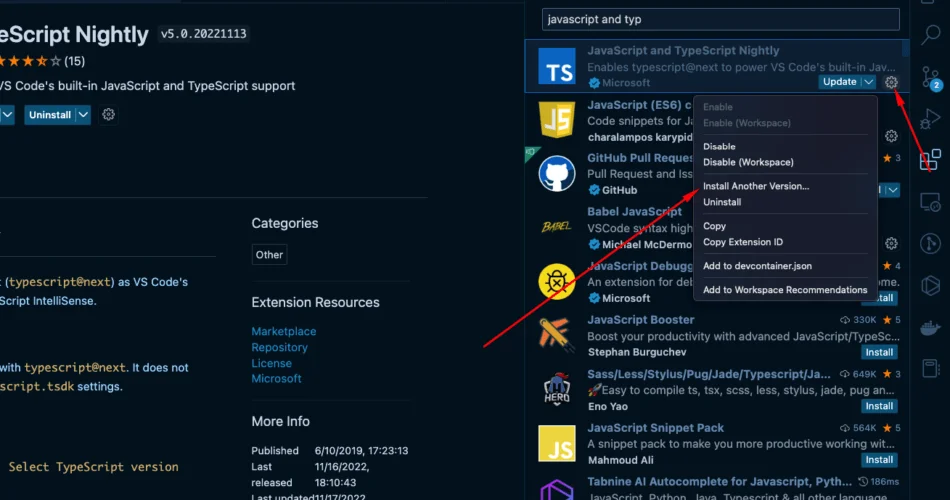Click the JavaScript Booster extension icon

(556, 335)
